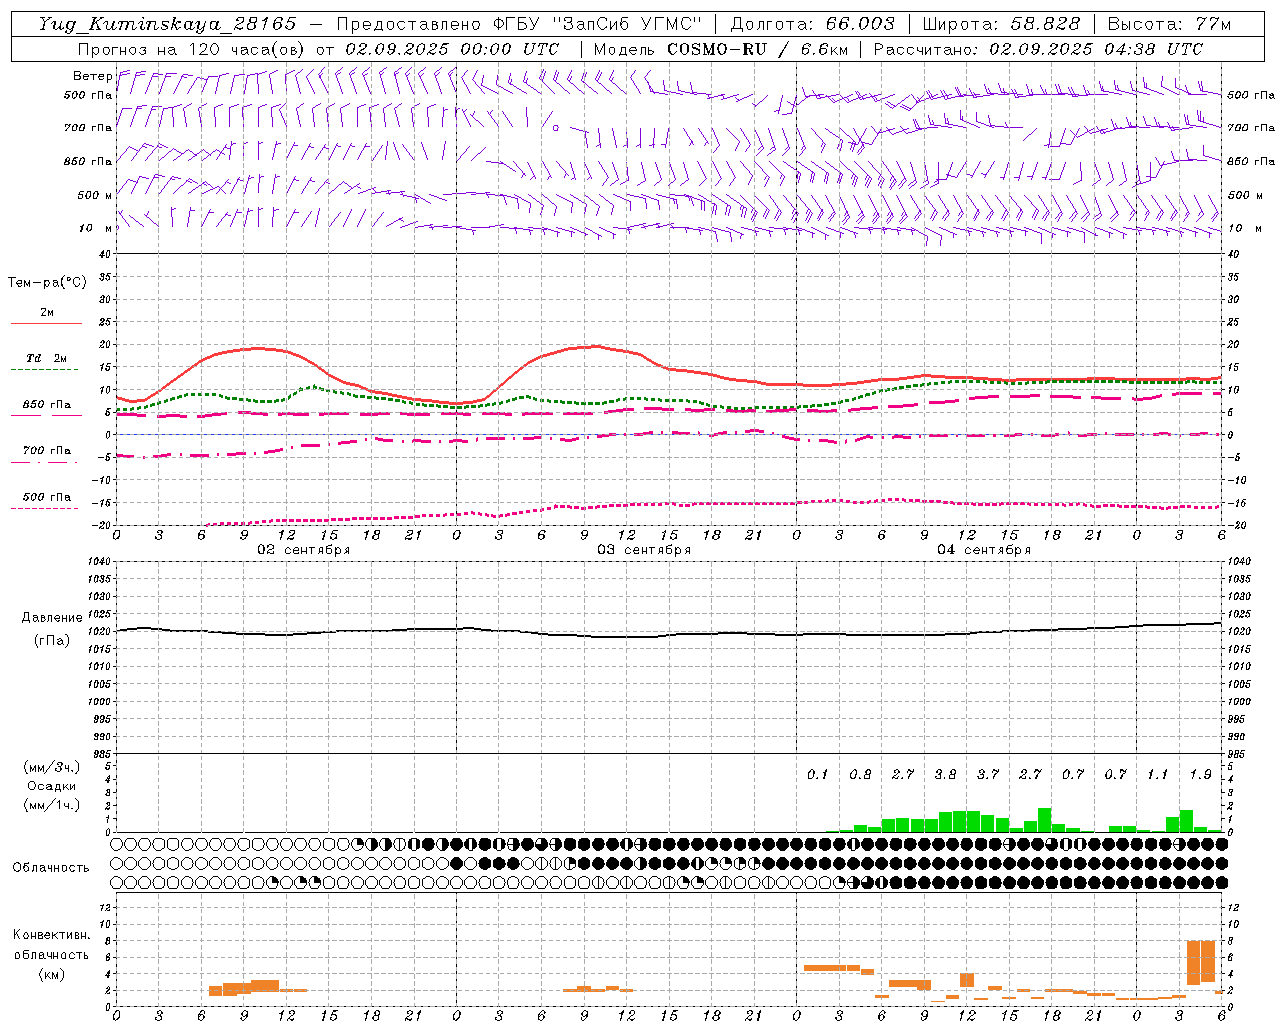Click the date label "04 сентября"

(984, 550)
